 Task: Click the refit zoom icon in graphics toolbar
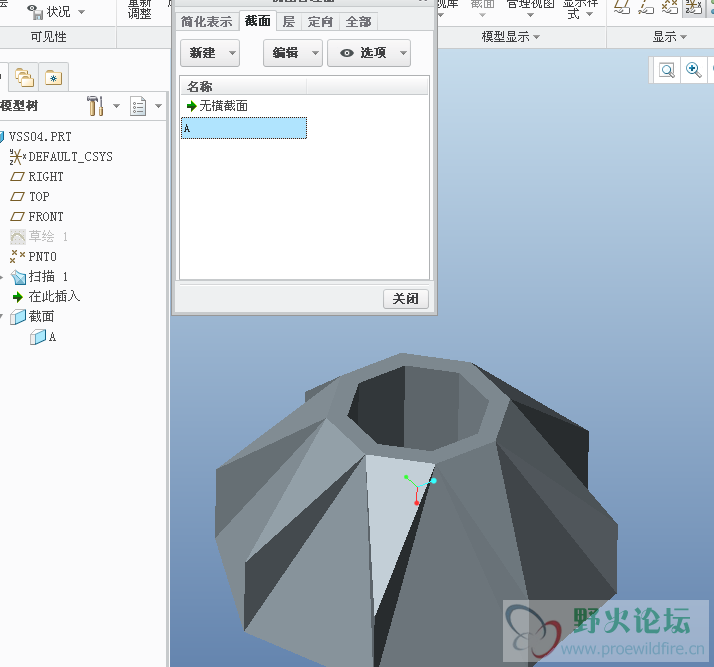[667, 71]
